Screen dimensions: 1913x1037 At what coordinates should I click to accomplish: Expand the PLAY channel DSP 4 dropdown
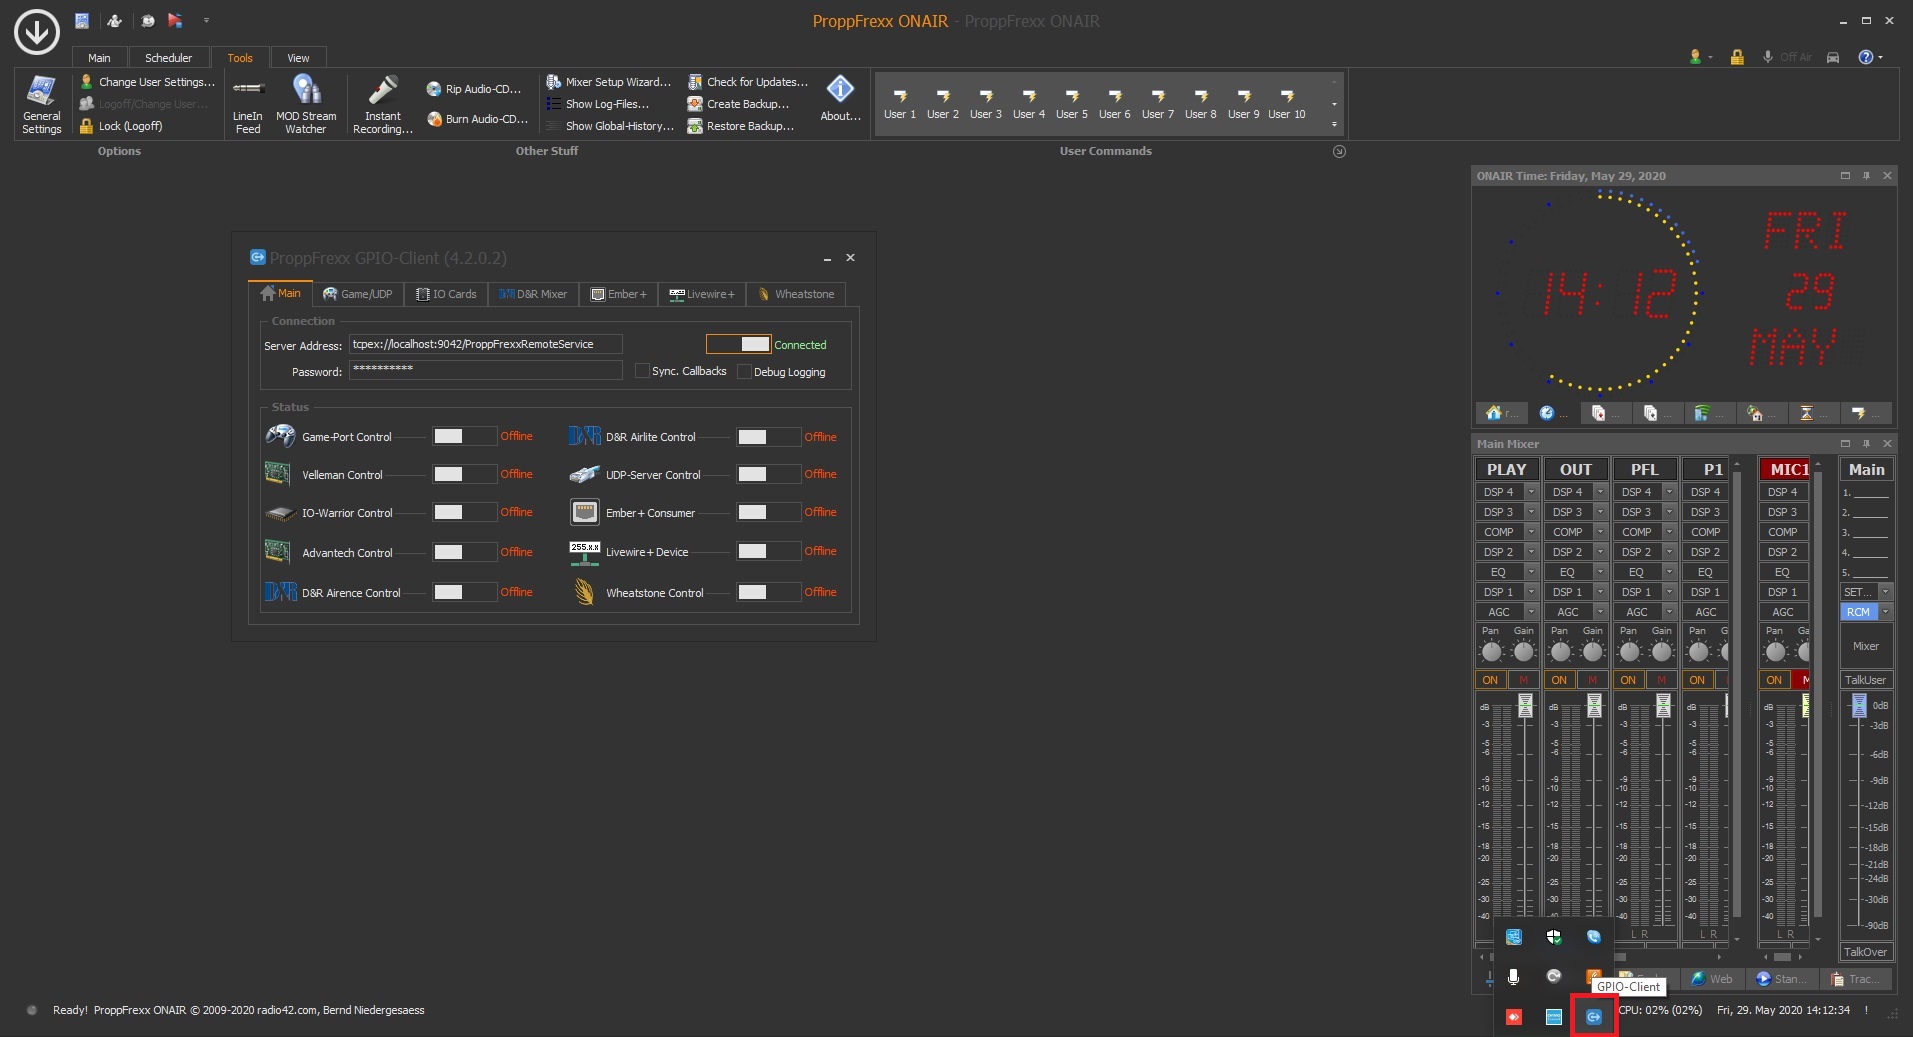[1531, 492]
